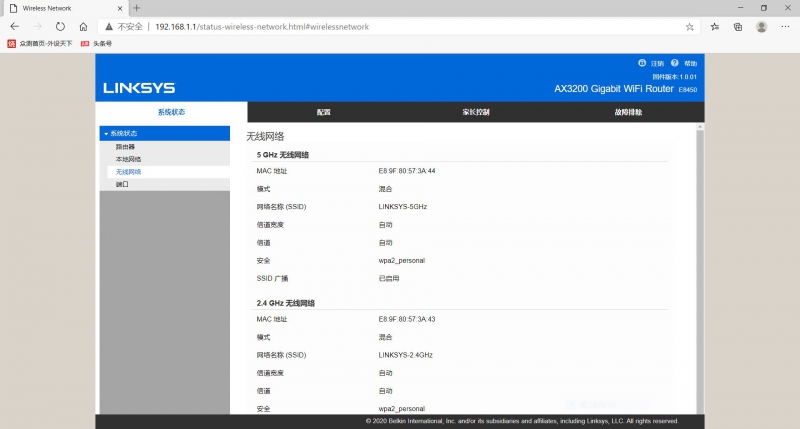
Task: Click the LINKSYS logo
Action: click(139, 88)
